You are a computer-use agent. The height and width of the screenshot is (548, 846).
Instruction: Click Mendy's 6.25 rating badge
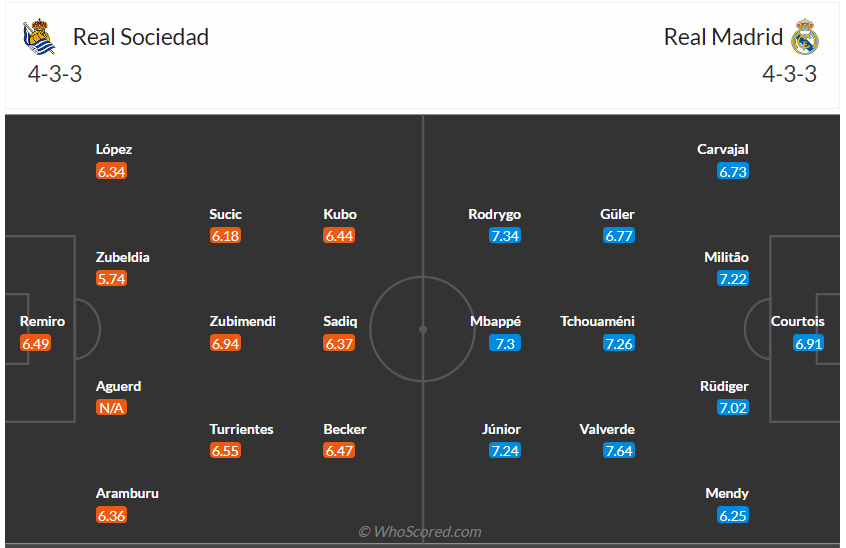tap(733, 516)
